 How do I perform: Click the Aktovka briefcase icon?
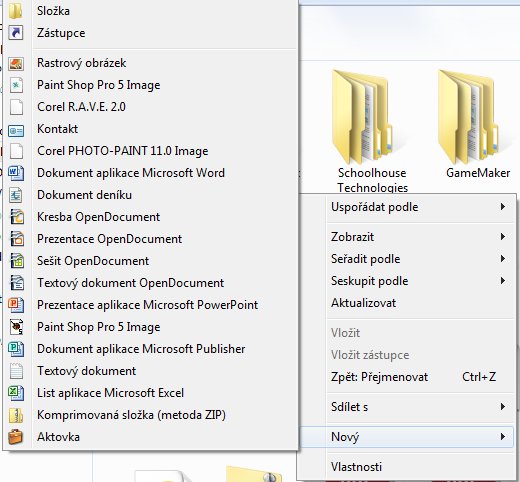(16, 437)
